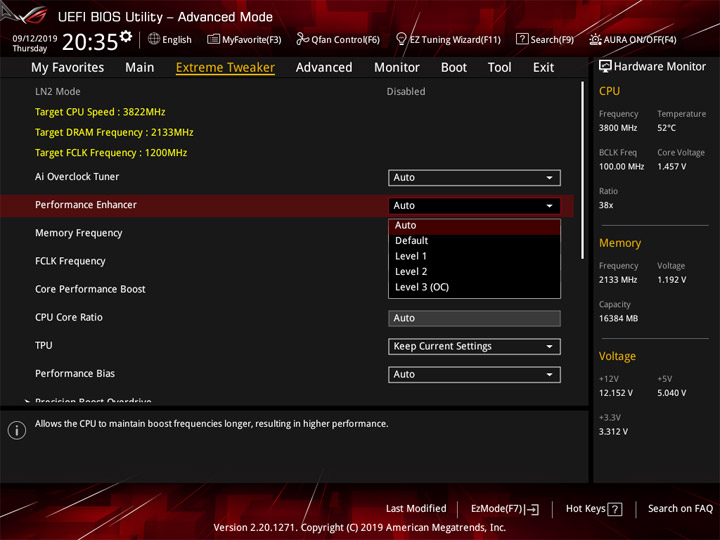
Task: Open the Monitor tab
Action: pyautogui.click(x=397, y=68)
